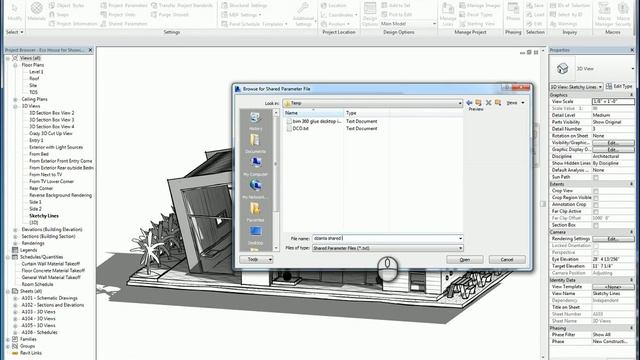The height and width of the screenshot is (360, 640).
Task: Click Edit Type in Properties panel
Action: tap(619, 87)
